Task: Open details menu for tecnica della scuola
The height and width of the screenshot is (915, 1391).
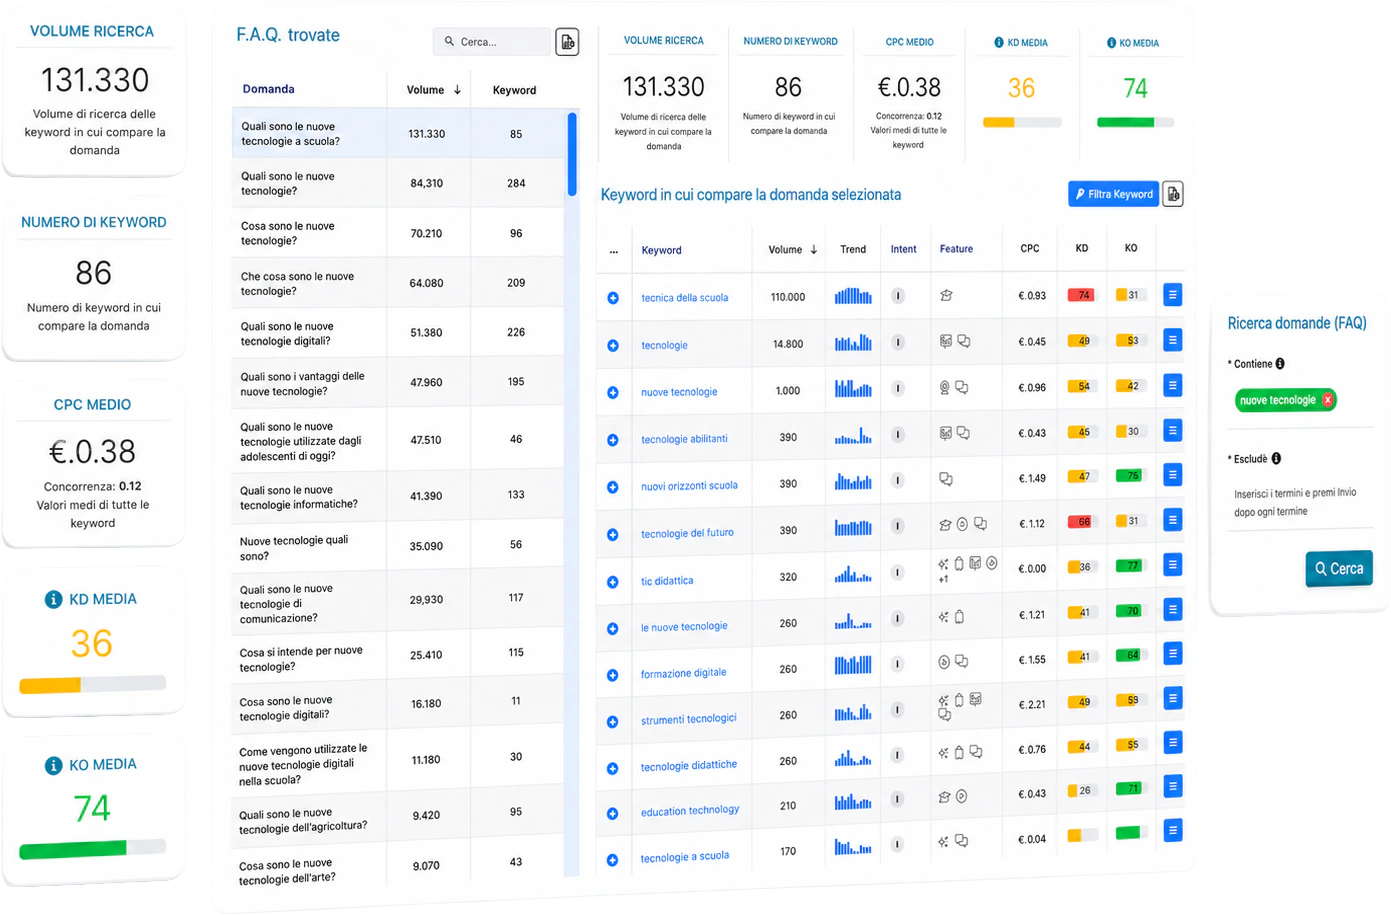Action: [1173, 295]
